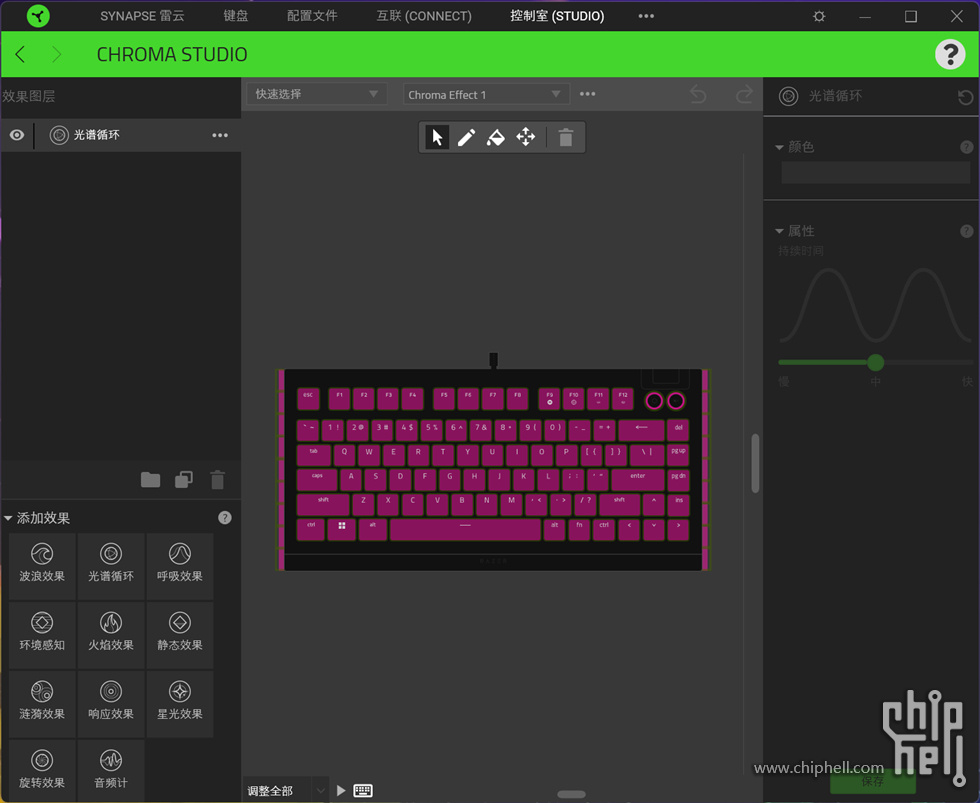Image resolution: width=980 pixels, height=803 pixels.
Task: Collapse the 属性 section
Action: coord(779,231)
